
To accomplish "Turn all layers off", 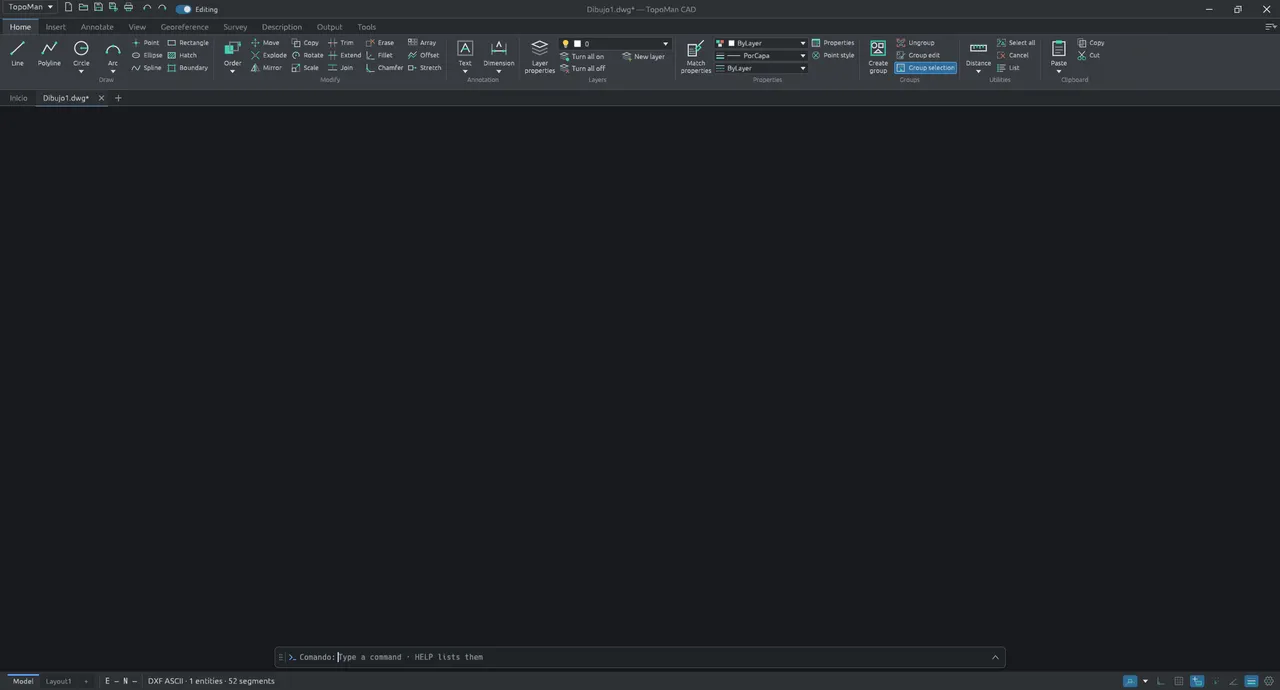I will point(582,68).
